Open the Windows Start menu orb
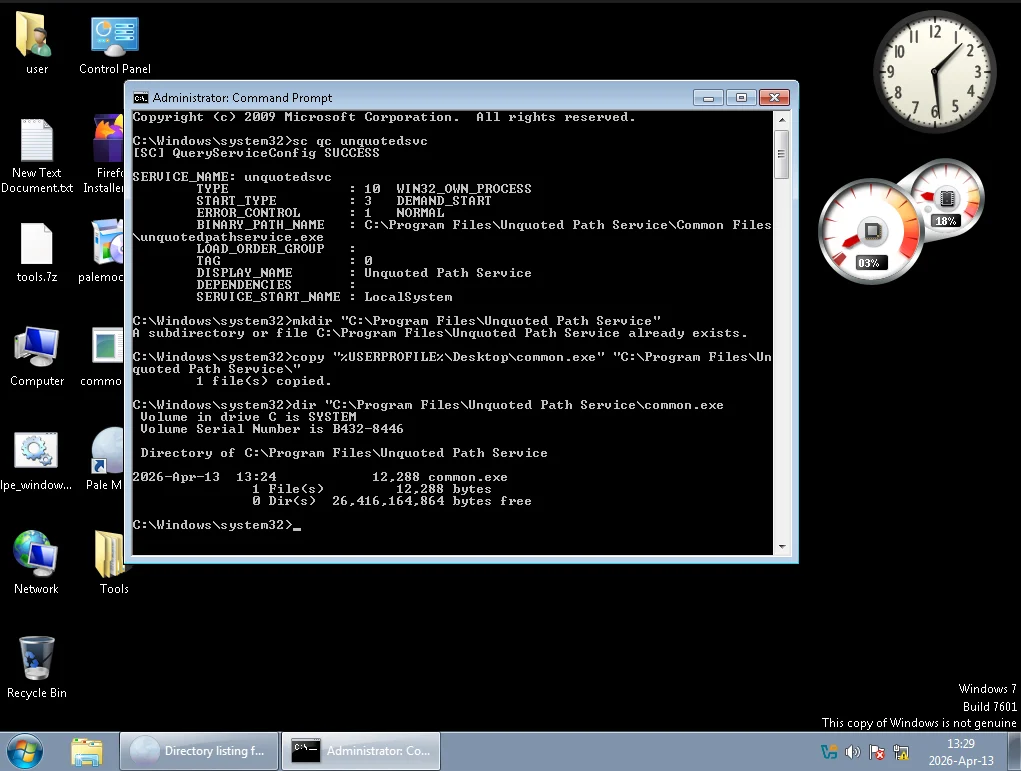 [x=25, y=751]
